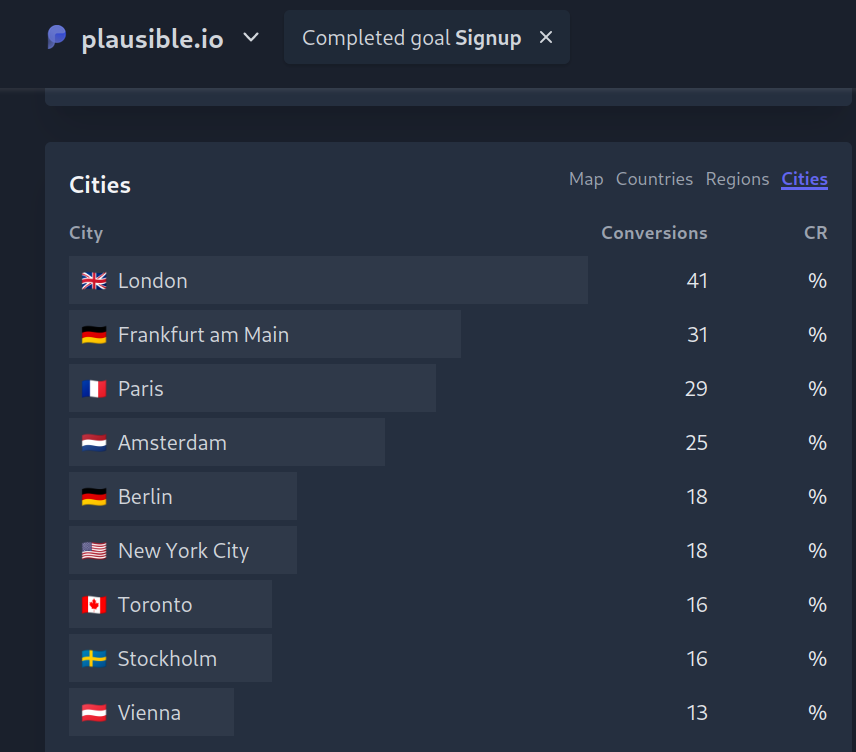Click the Plausible logo icon
The width and height of the screenshot is (856, 752).
click(x=56, y=38)
